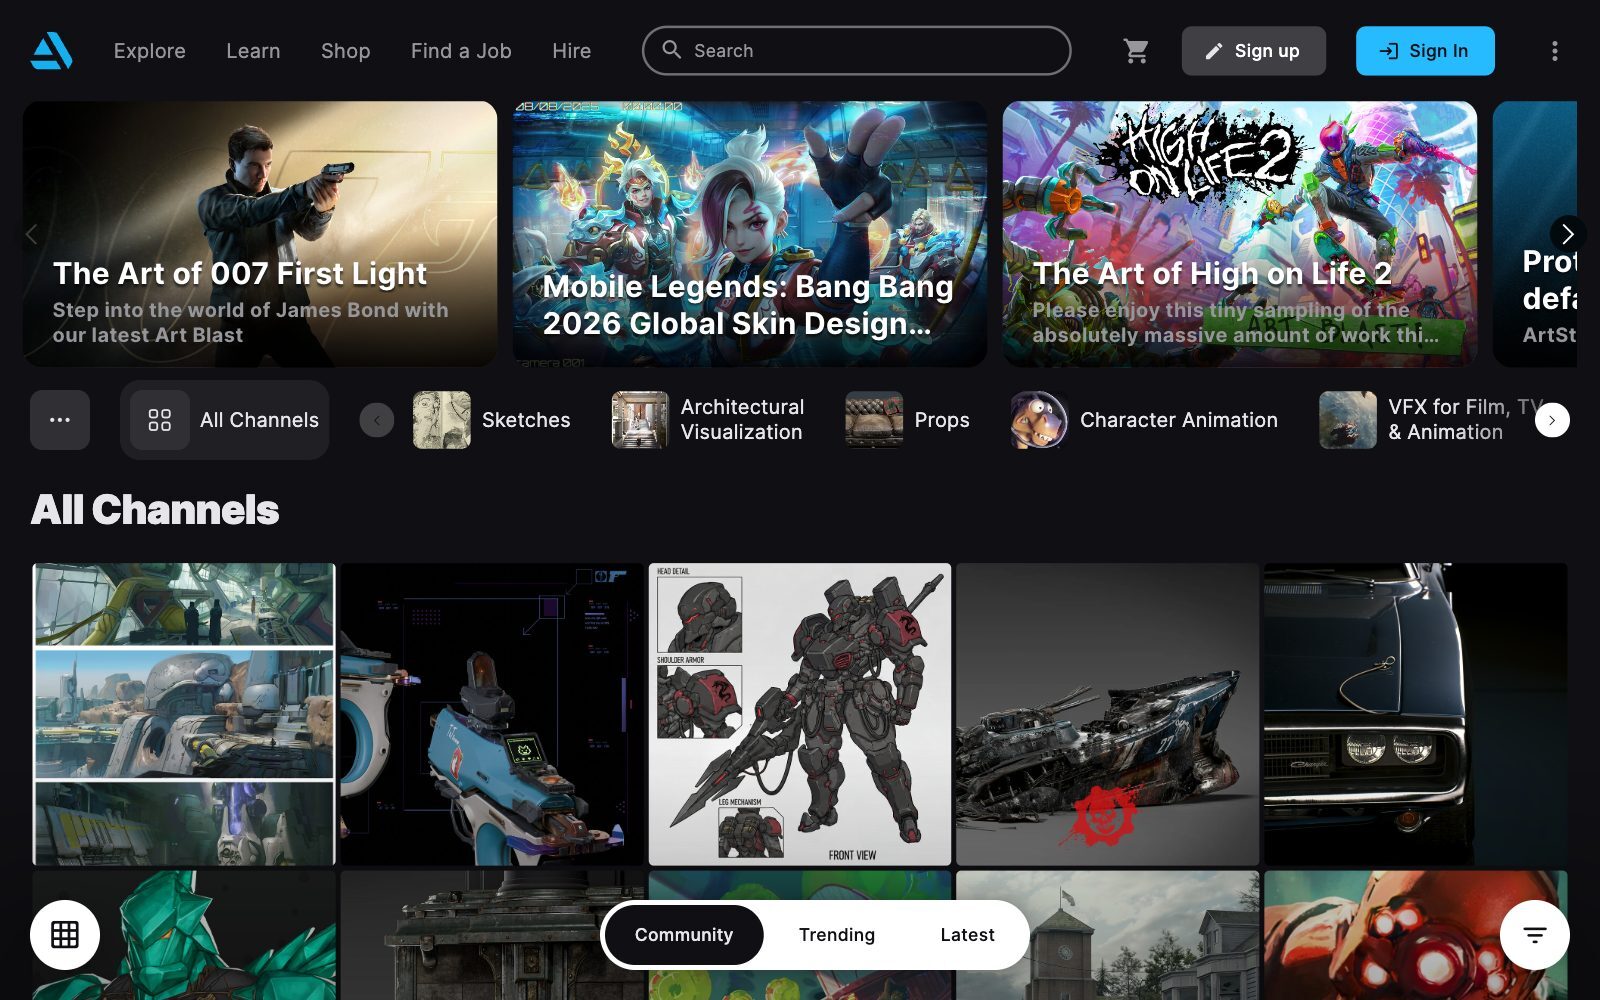Select the Sketches channel thumbnail icon
Viewport: 1600px width, 1000px height.
[442, 420]
